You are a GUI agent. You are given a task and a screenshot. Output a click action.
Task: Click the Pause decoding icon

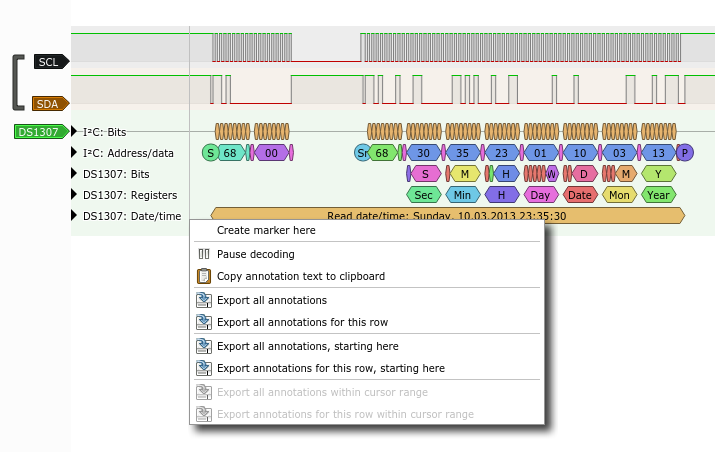point(204,254)
